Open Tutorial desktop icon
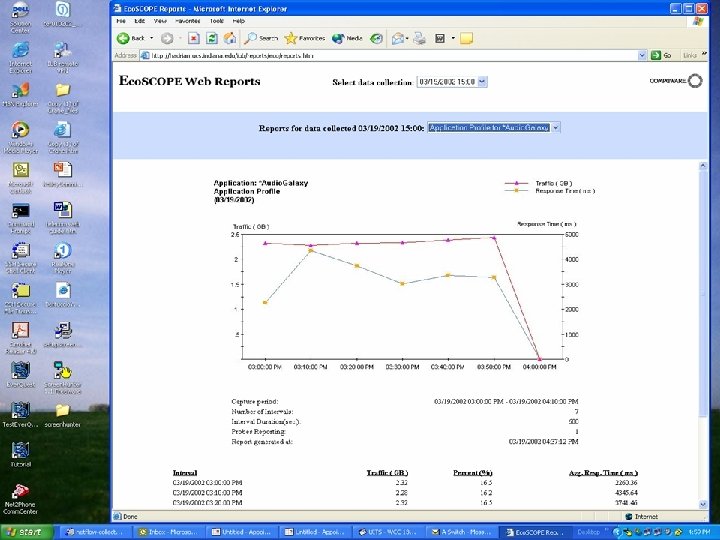Viewport: 720px width, 540px height. 21,455
